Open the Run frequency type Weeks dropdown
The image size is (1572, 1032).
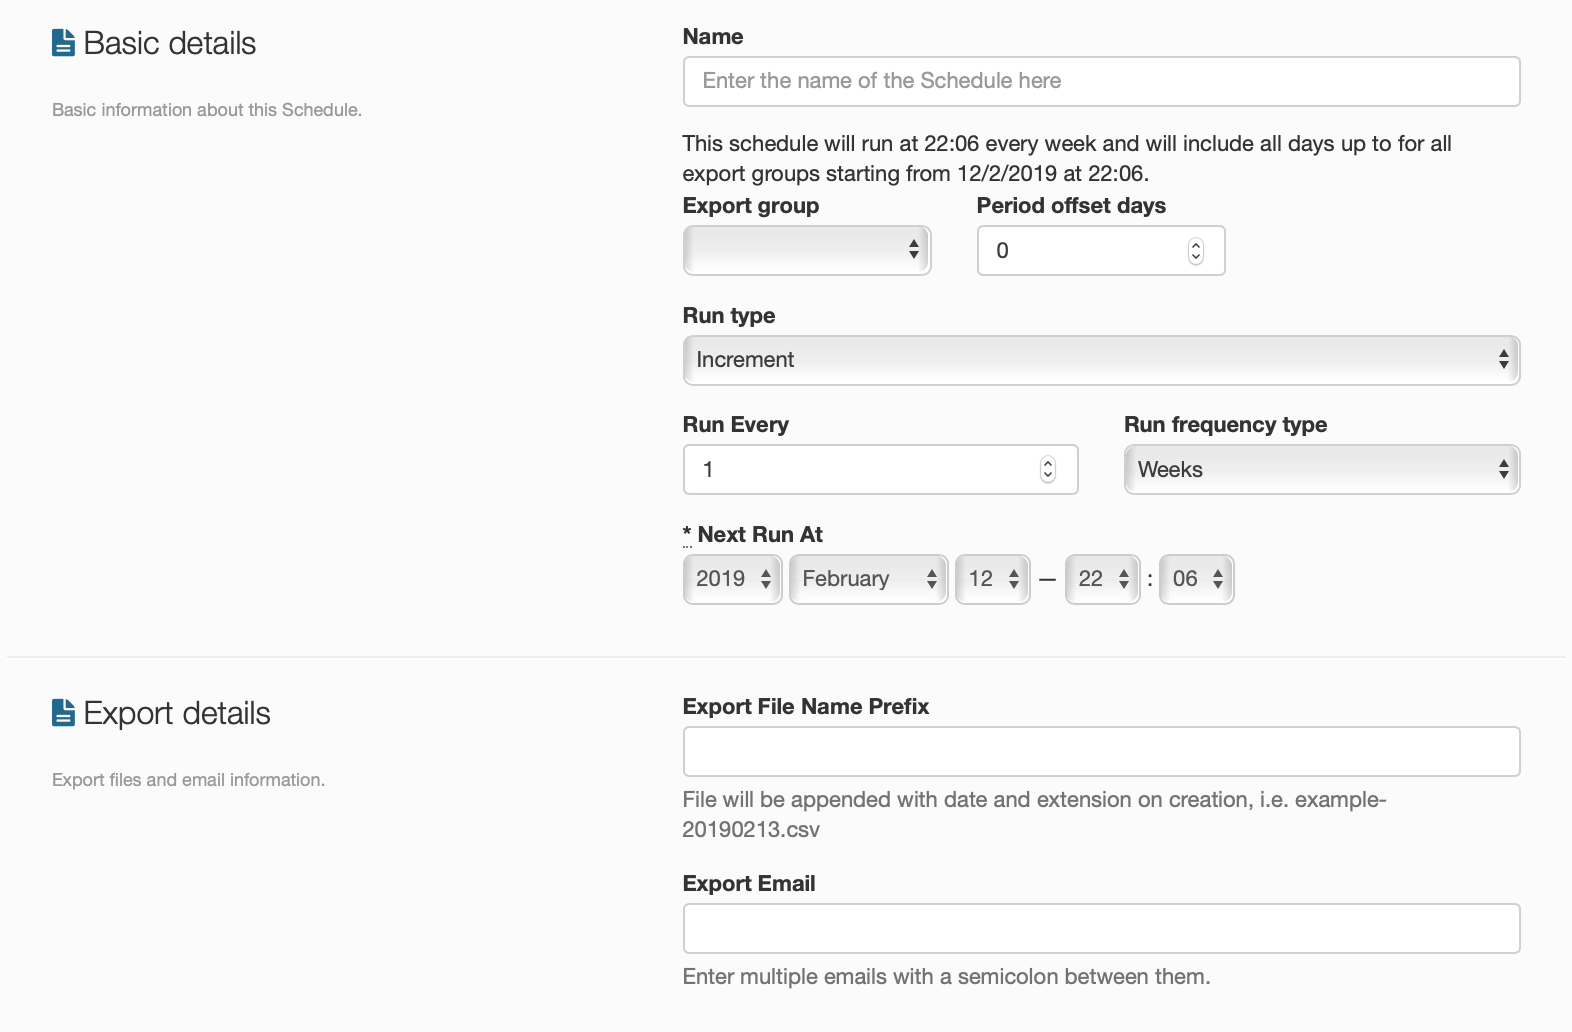tap(1321, 470)
